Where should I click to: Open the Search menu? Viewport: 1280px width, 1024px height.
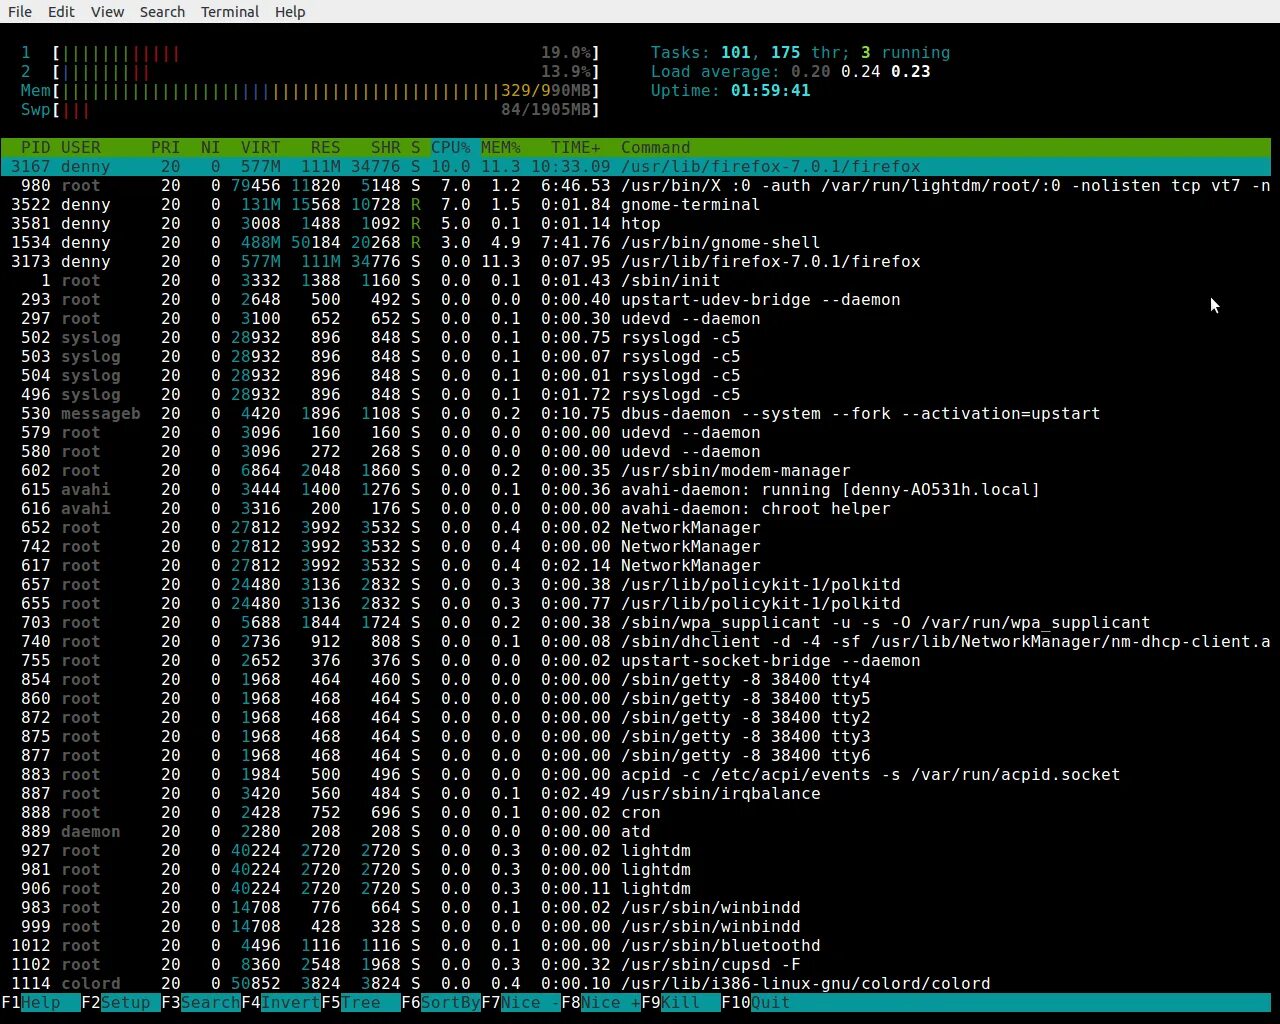pyautogui.click(x=162, y=12)
